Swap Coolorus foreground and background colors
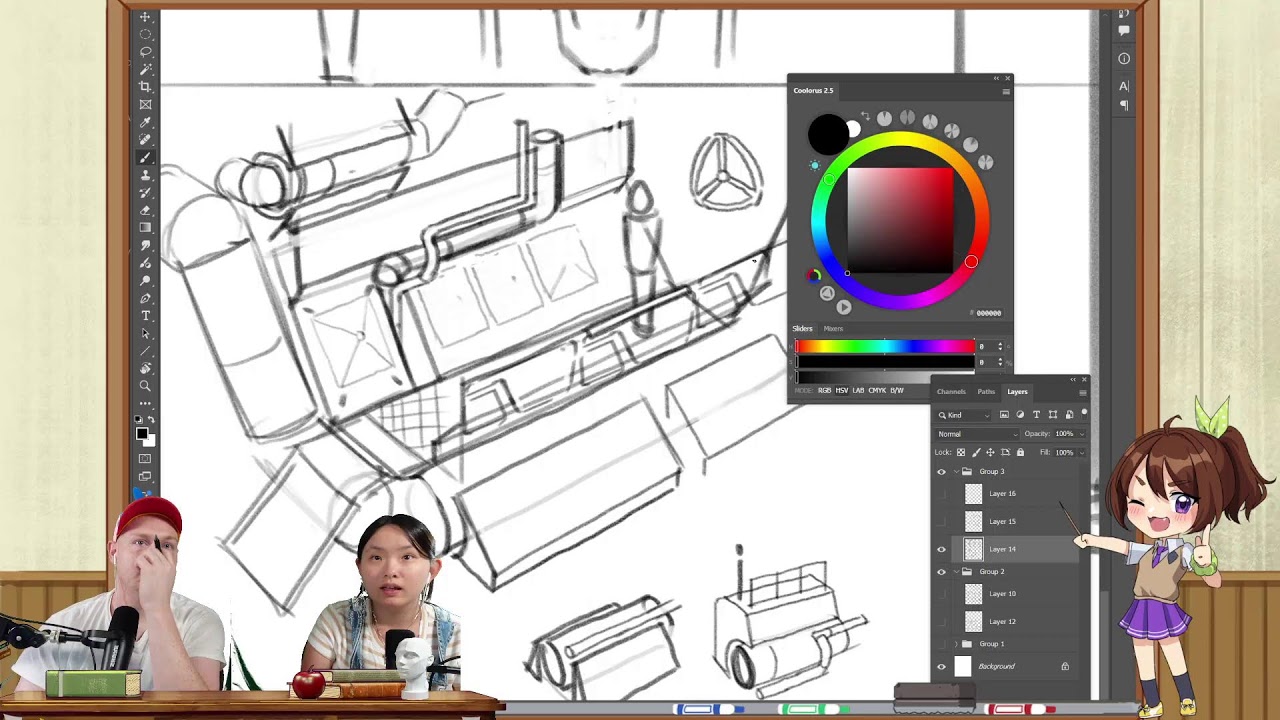 point(866,116)
